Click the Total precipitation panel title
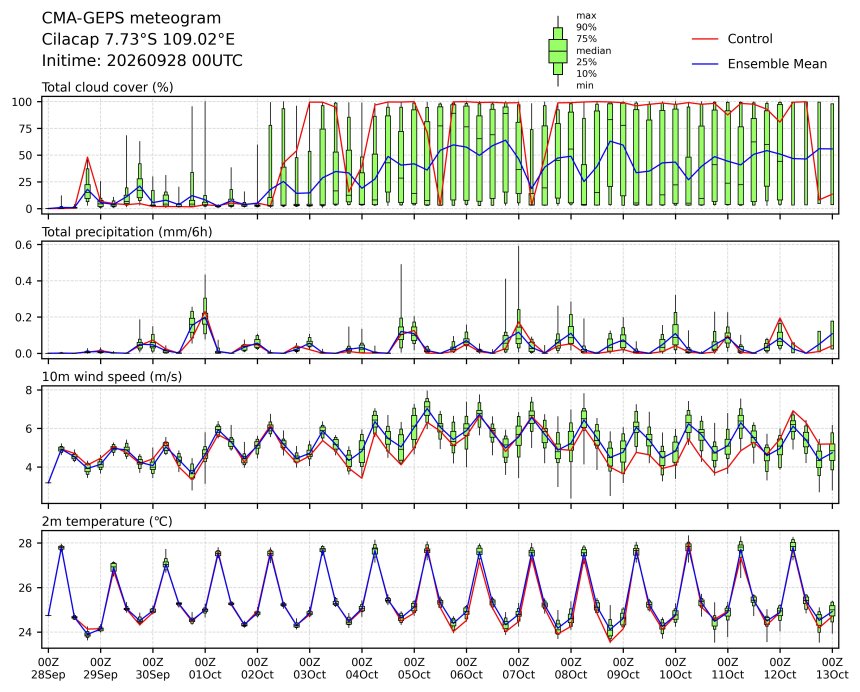 127,232
